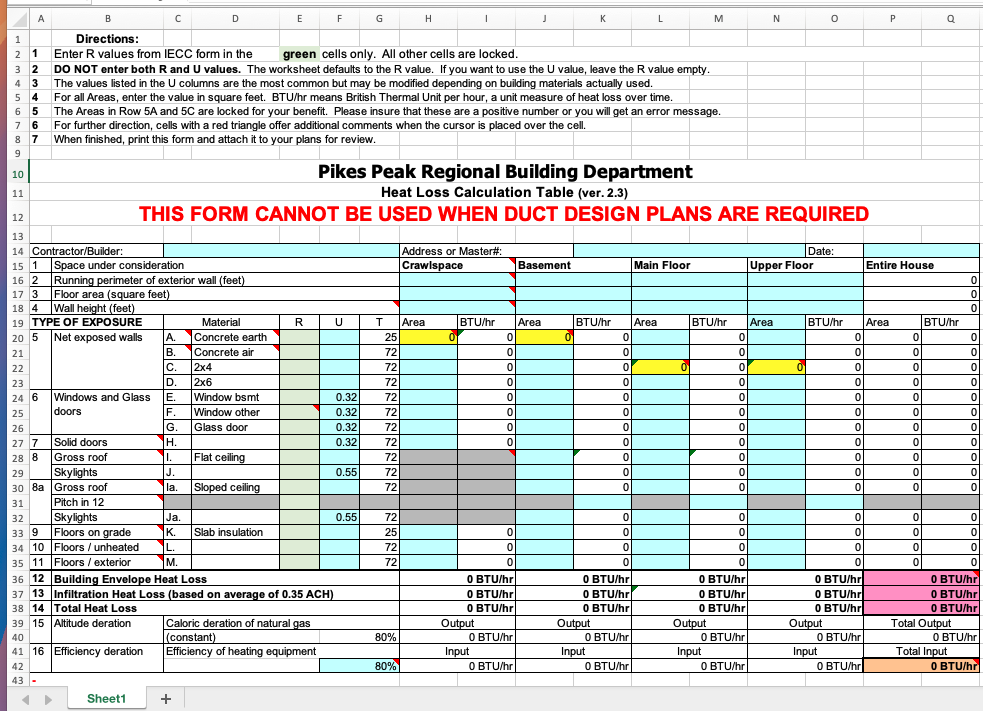This screenshot has width=983, height=711.
Task: Select 'Pitch in 12' label cell
Action: point(107,502)
